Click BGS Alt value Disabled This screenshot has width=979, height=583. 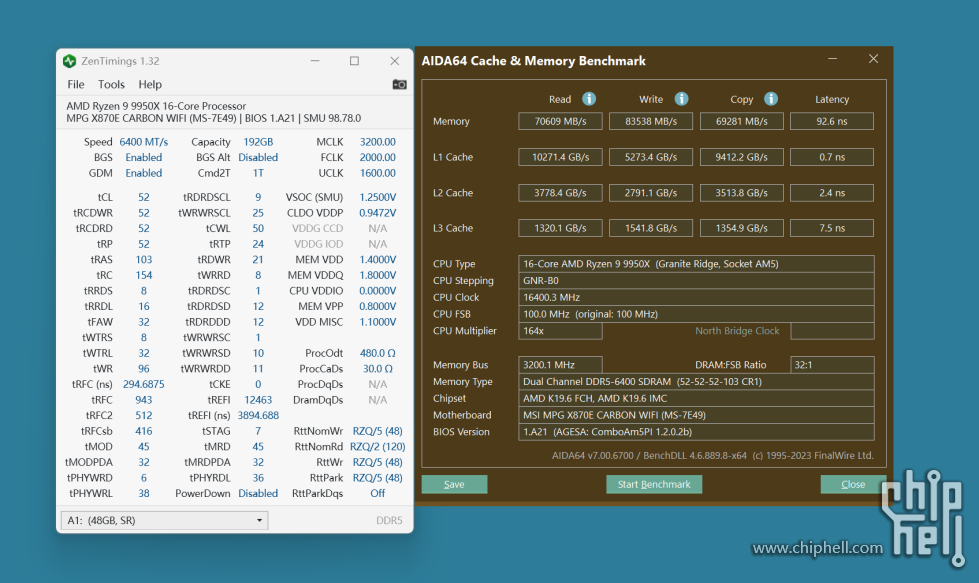coord(258,157)
